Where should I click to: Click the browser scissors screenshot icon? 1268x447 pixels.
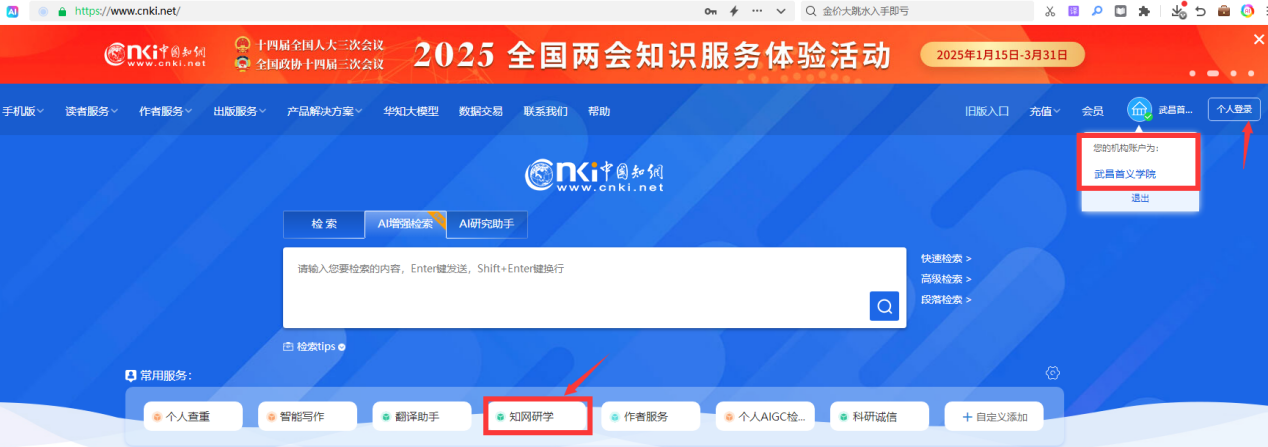tap(1050, 11)
